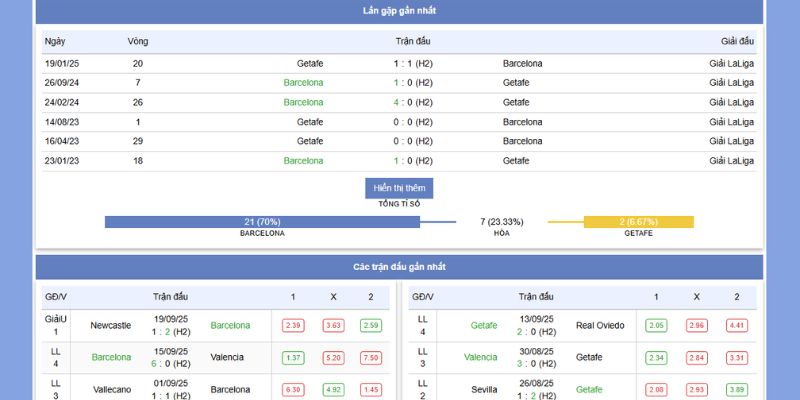Click odds 3.63 for Newcastle vs Barcelona
This screenshot has width=800, height=400.
(x=333, y=326)
